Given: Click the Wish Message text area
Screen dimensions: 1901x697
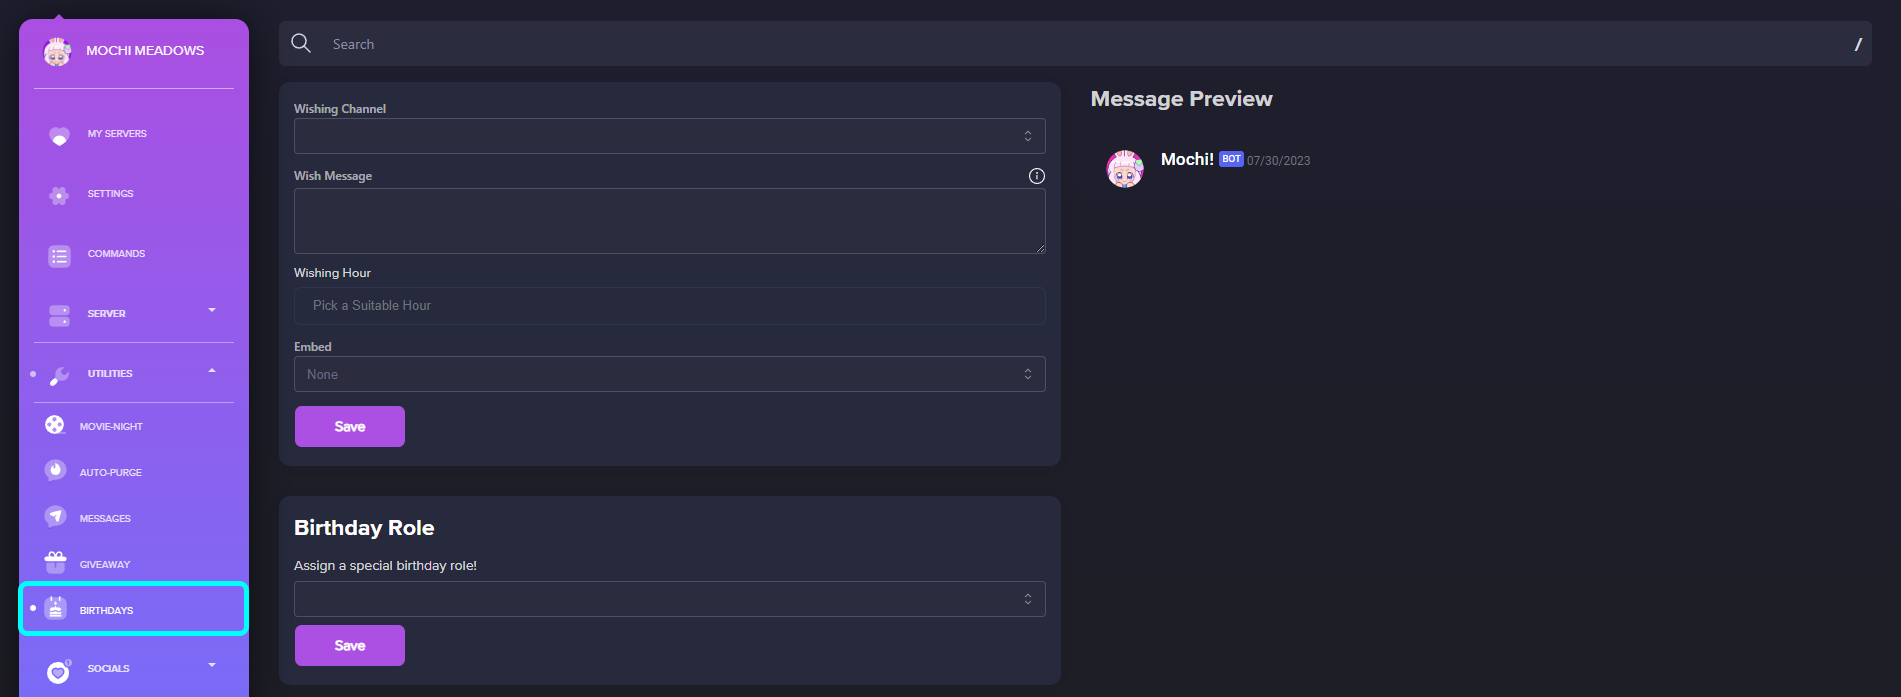Looking at the screenshot, I should pos(669,221).
